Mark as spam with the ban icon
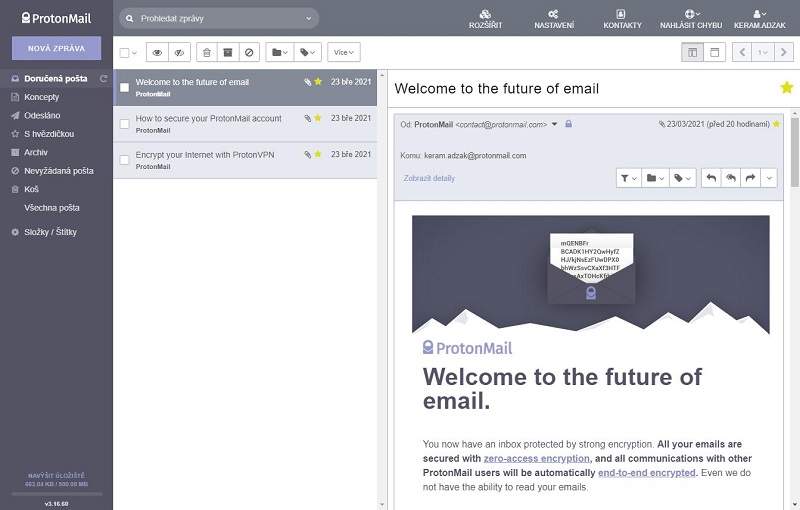Viewport: 800px width, 510px height. coord(249,52)
